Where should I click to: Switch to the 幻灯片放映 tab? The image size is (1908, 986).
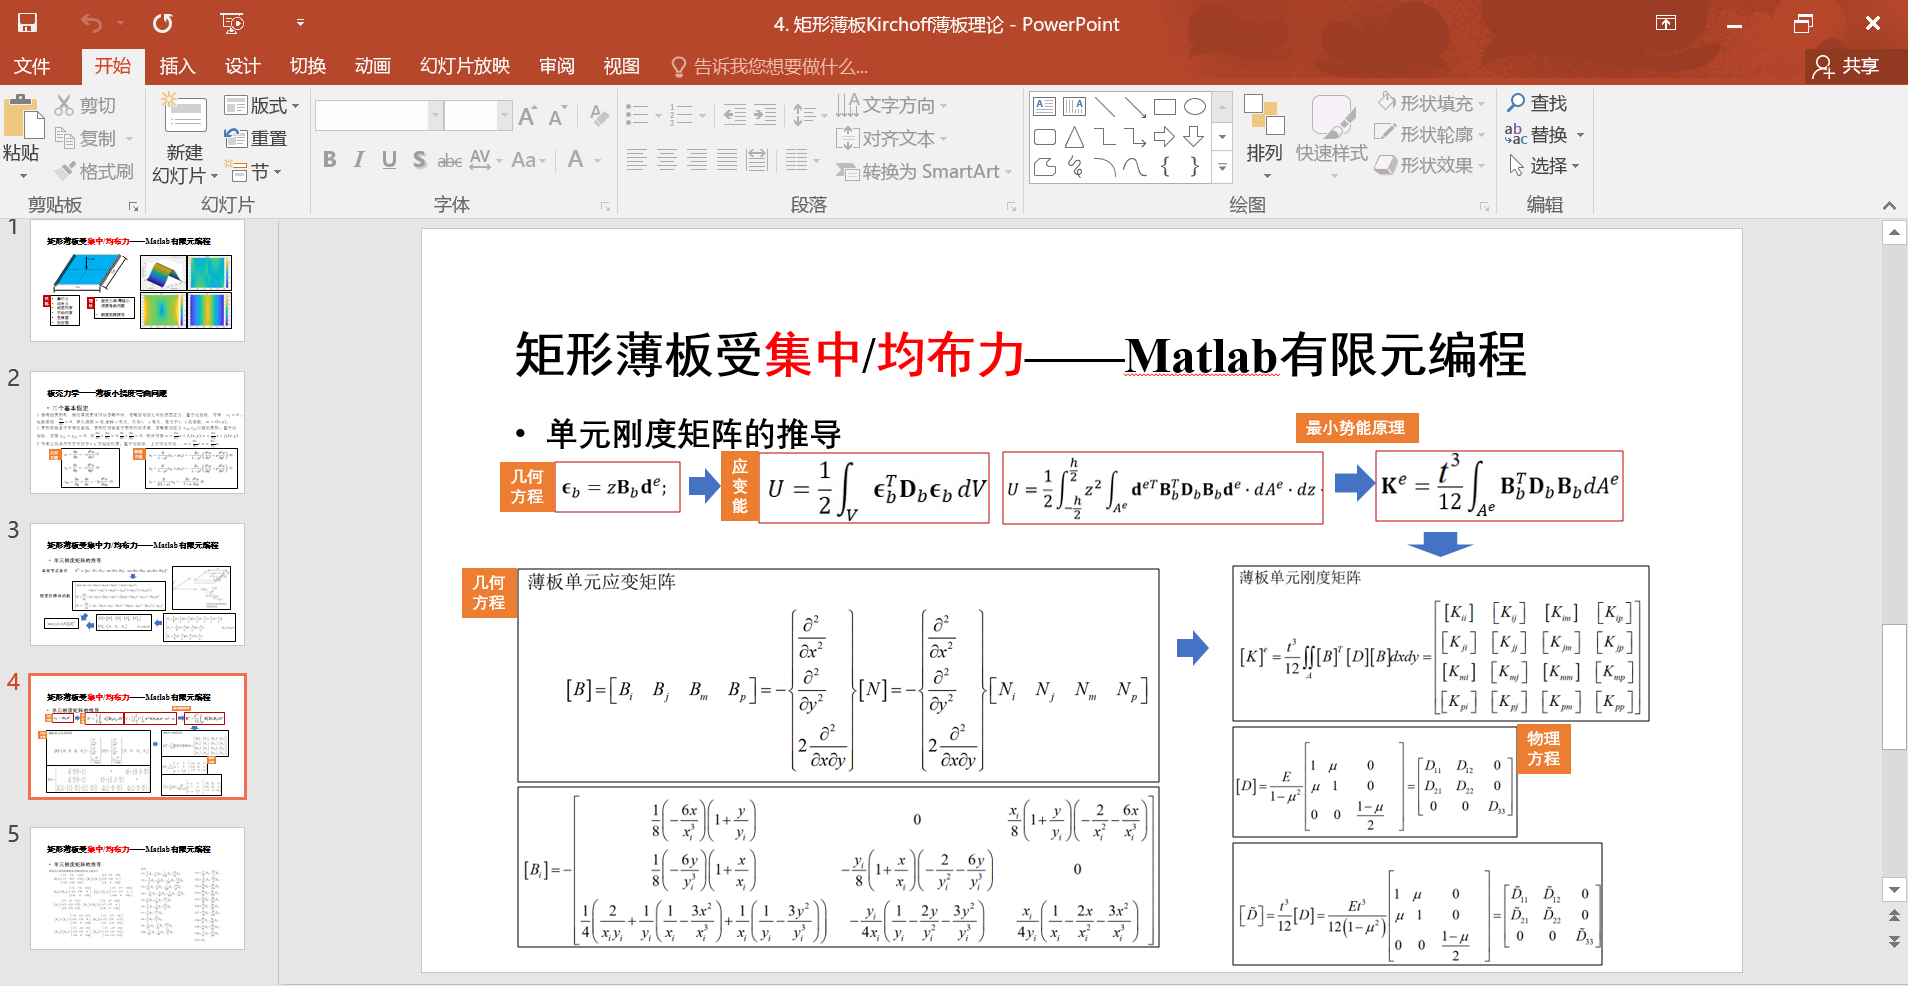465,66
